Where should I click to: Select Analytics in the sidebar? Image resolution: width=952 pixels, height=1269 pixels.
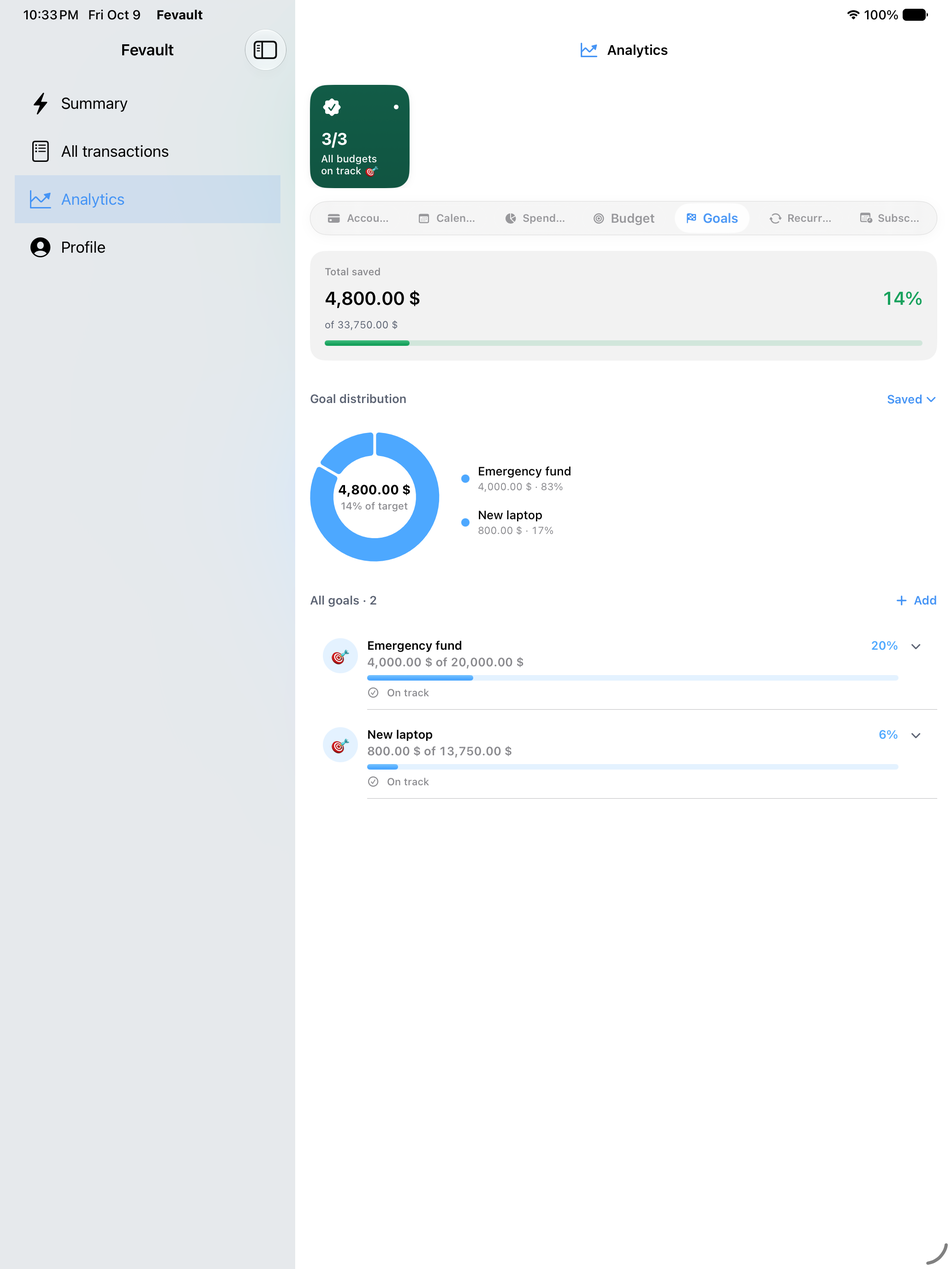(147, 199)
